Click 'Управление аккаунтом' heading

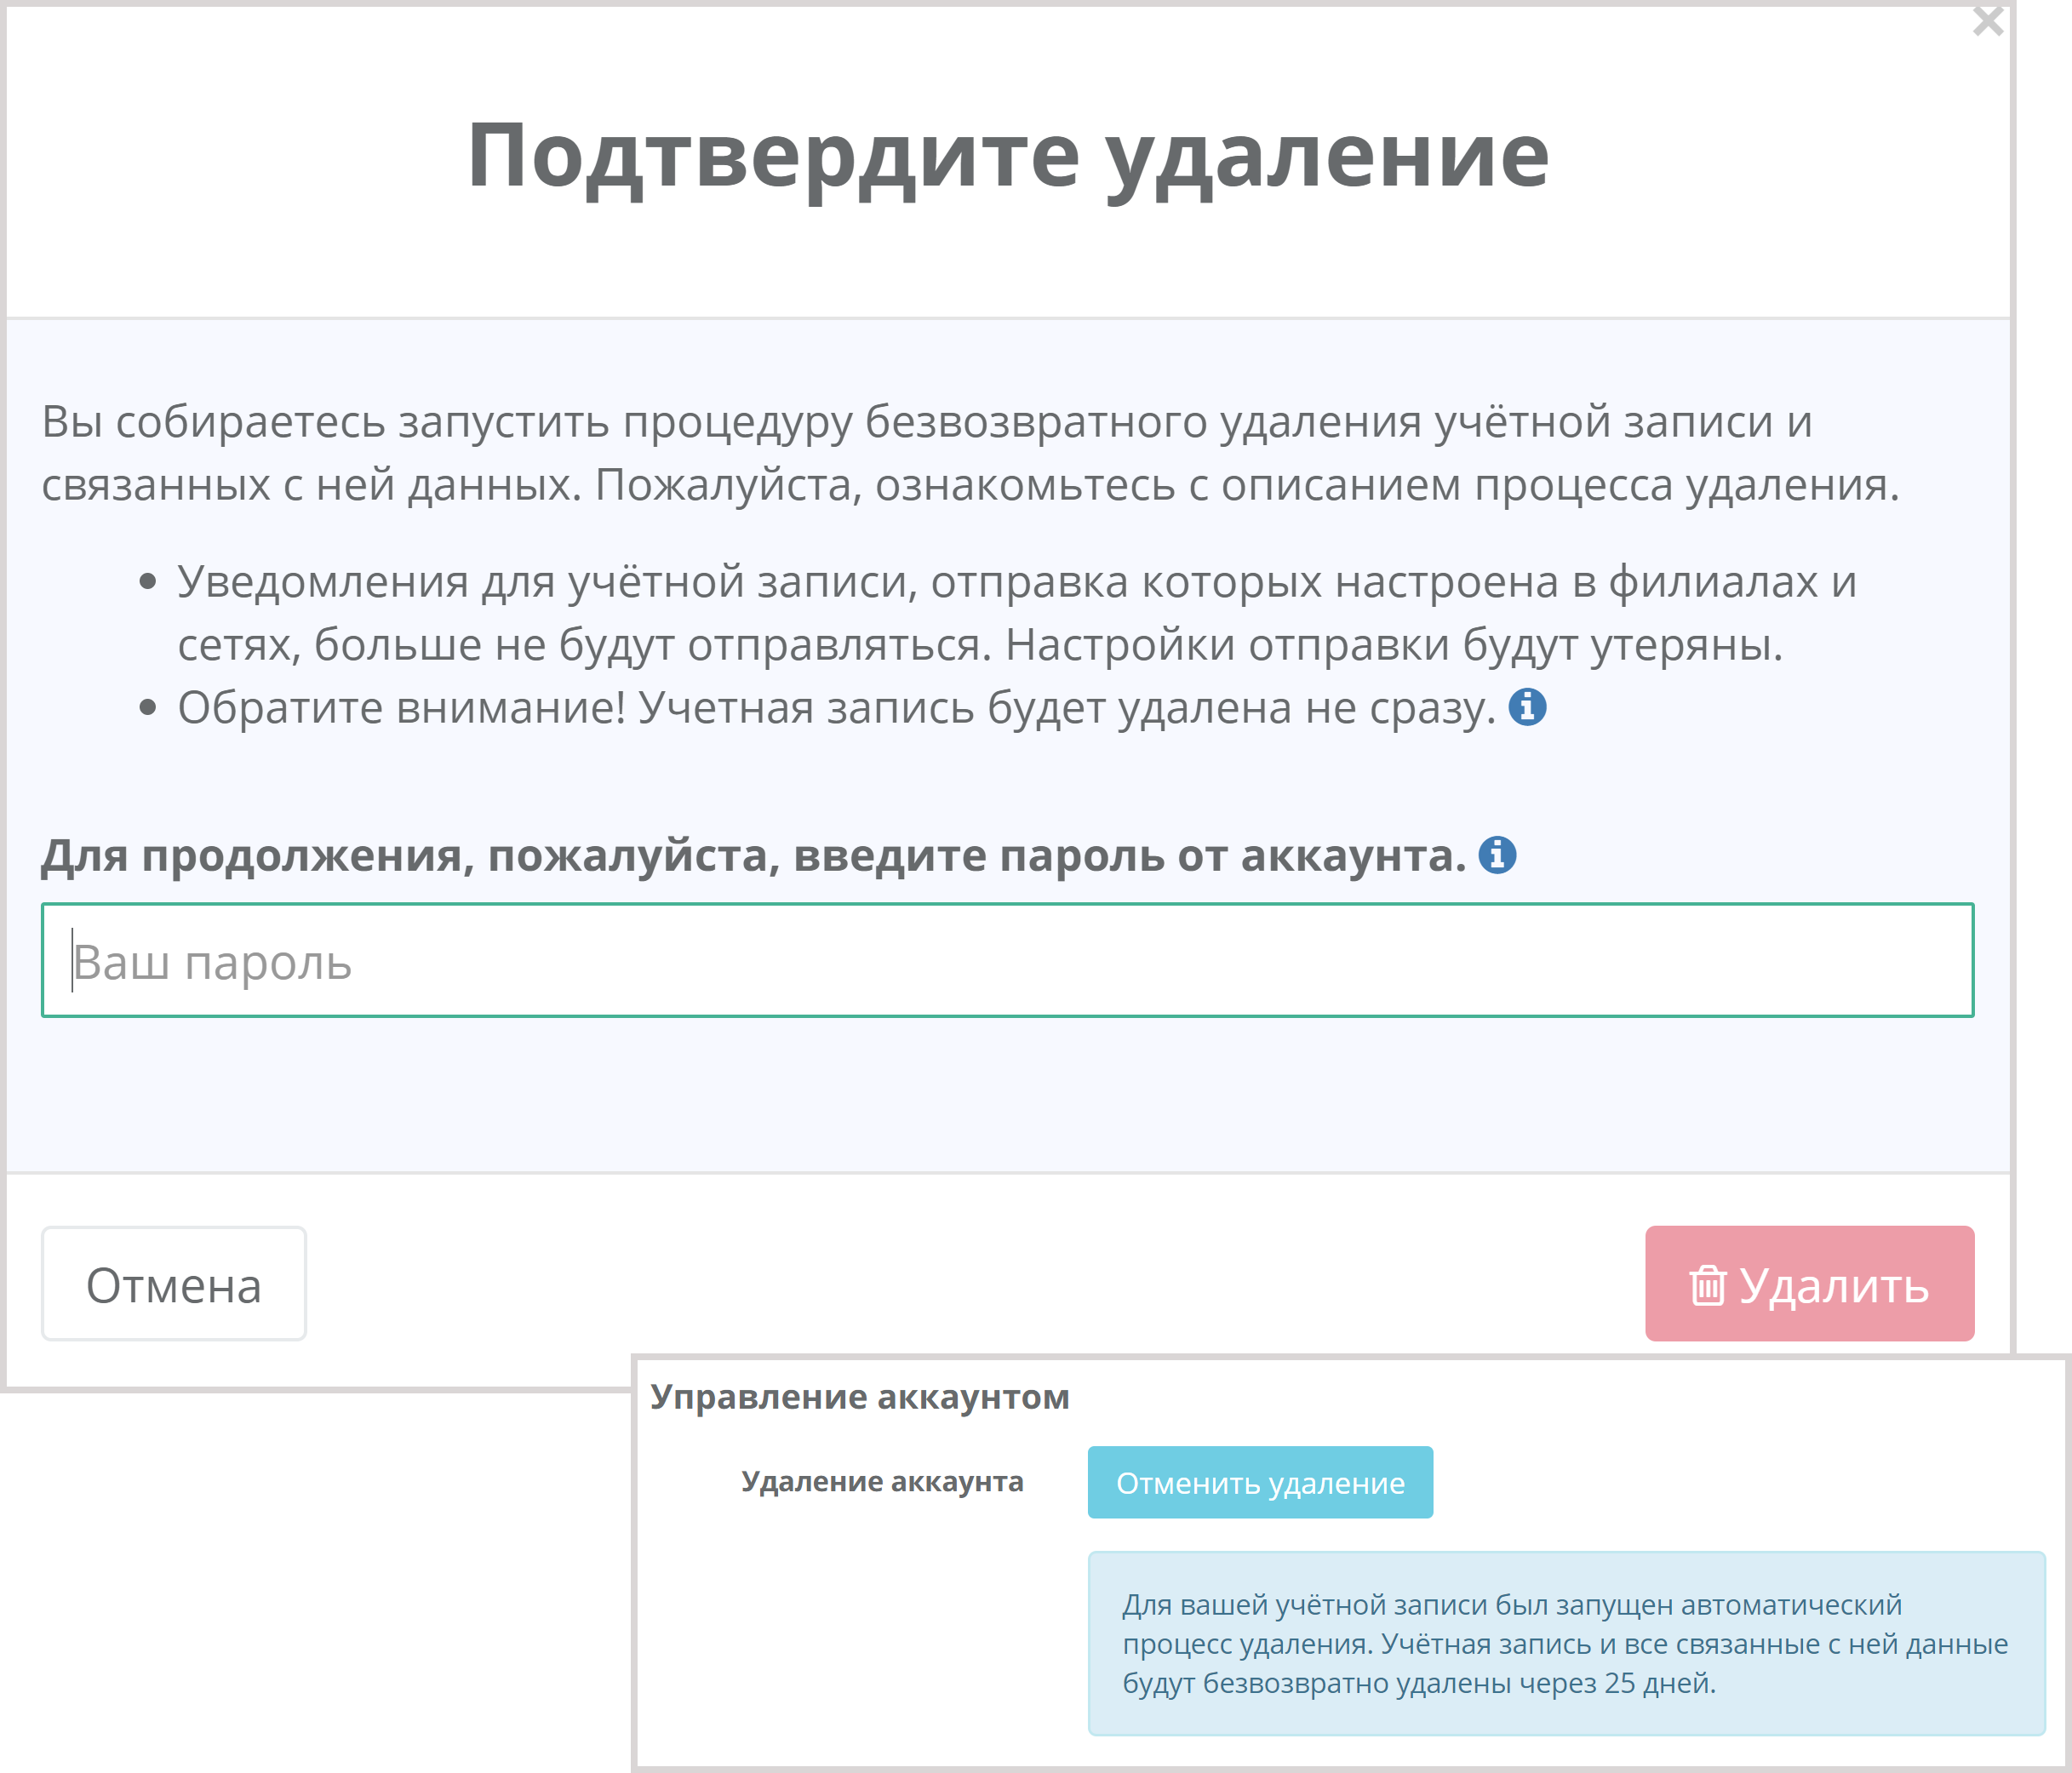(860, 1397)
